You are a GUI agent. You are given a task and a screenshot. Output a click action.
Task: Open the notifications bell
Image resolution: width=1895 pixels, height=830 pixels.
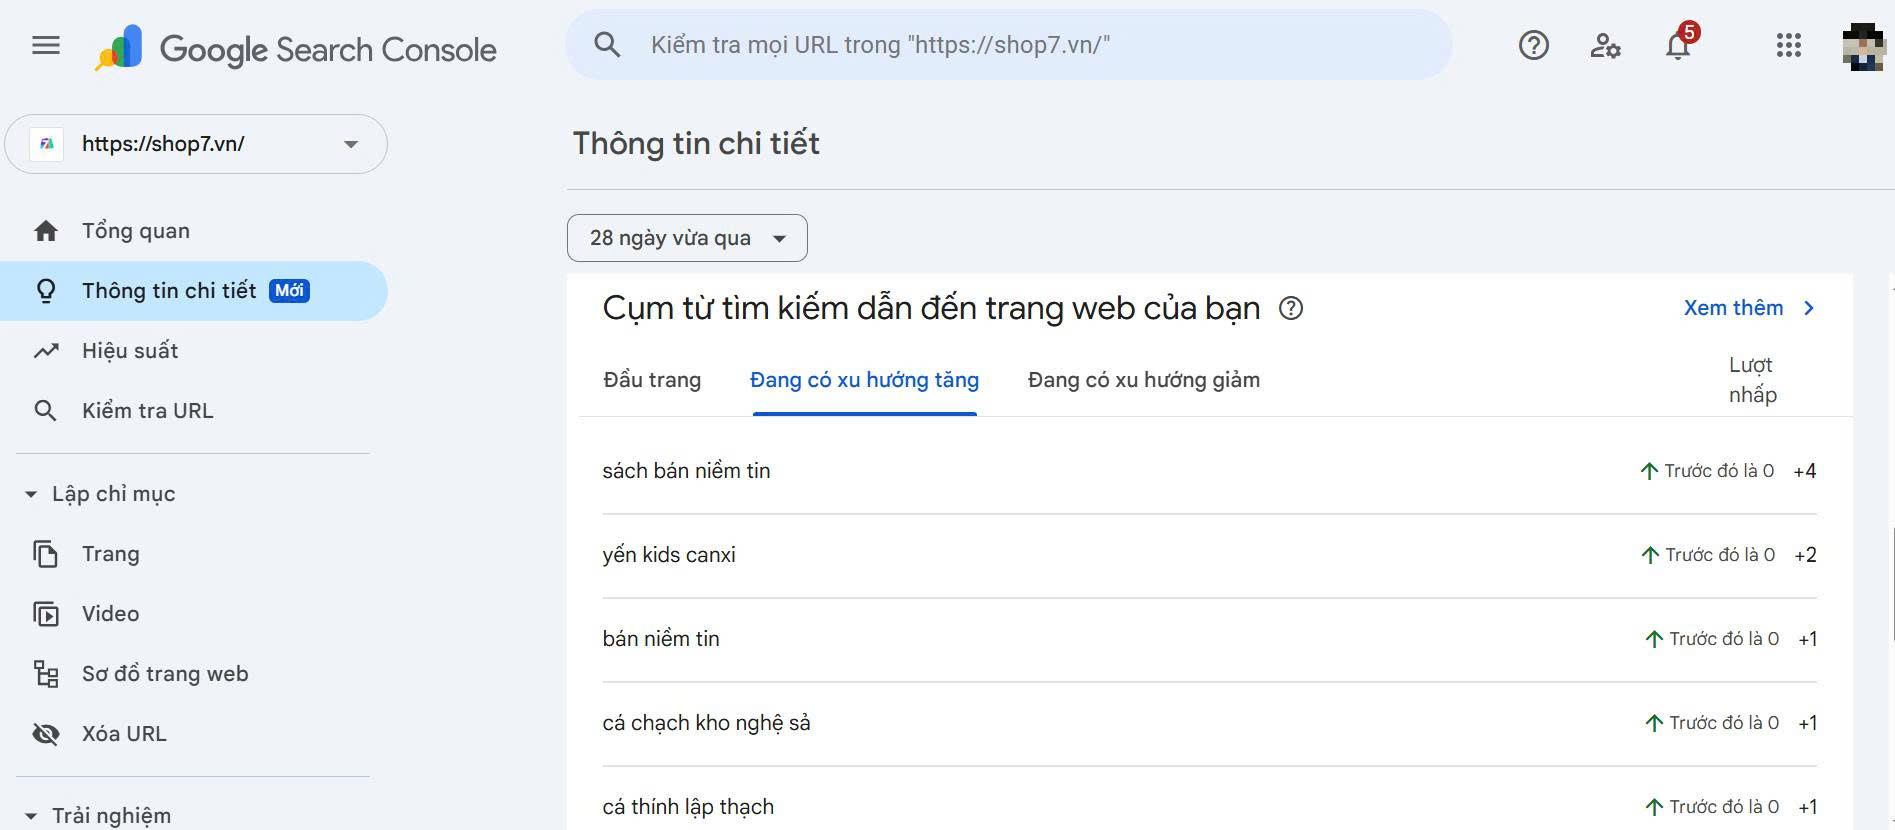point(1678,46)
